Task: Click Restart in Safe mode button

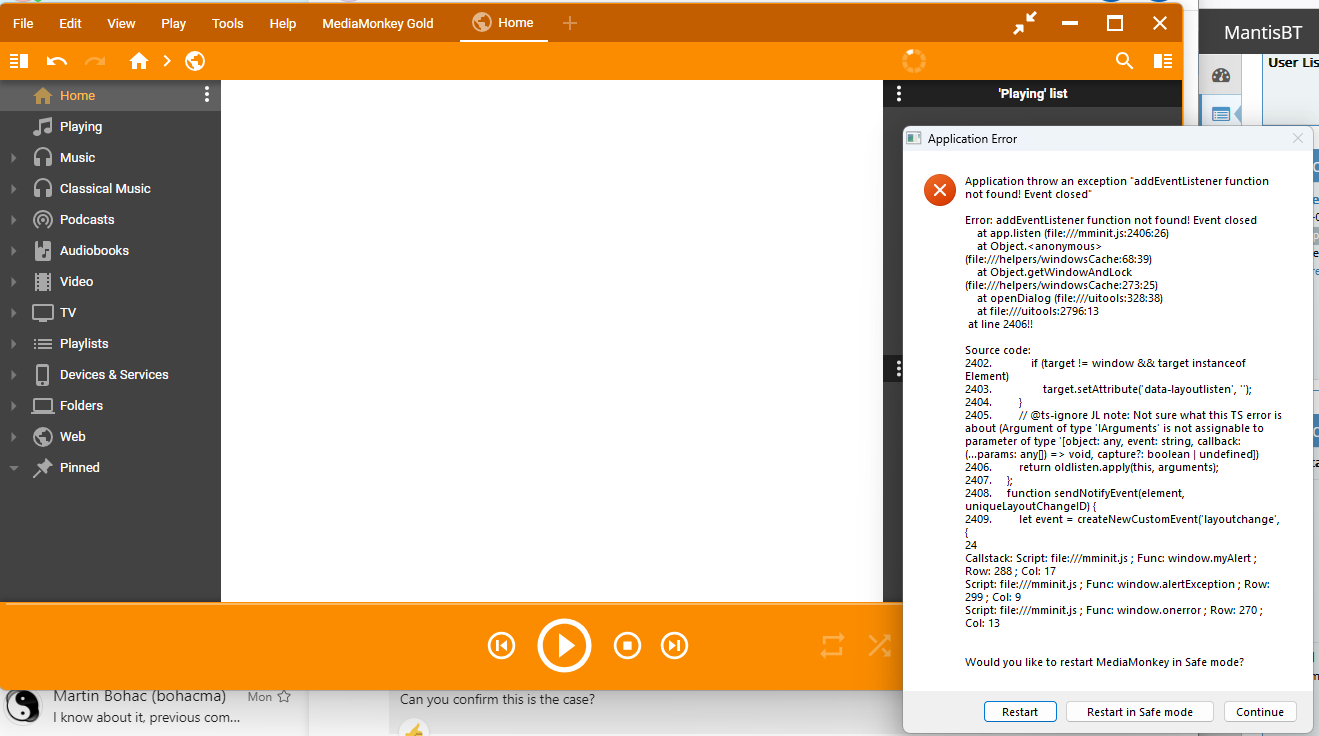Action: click(x=1139, y=712)
